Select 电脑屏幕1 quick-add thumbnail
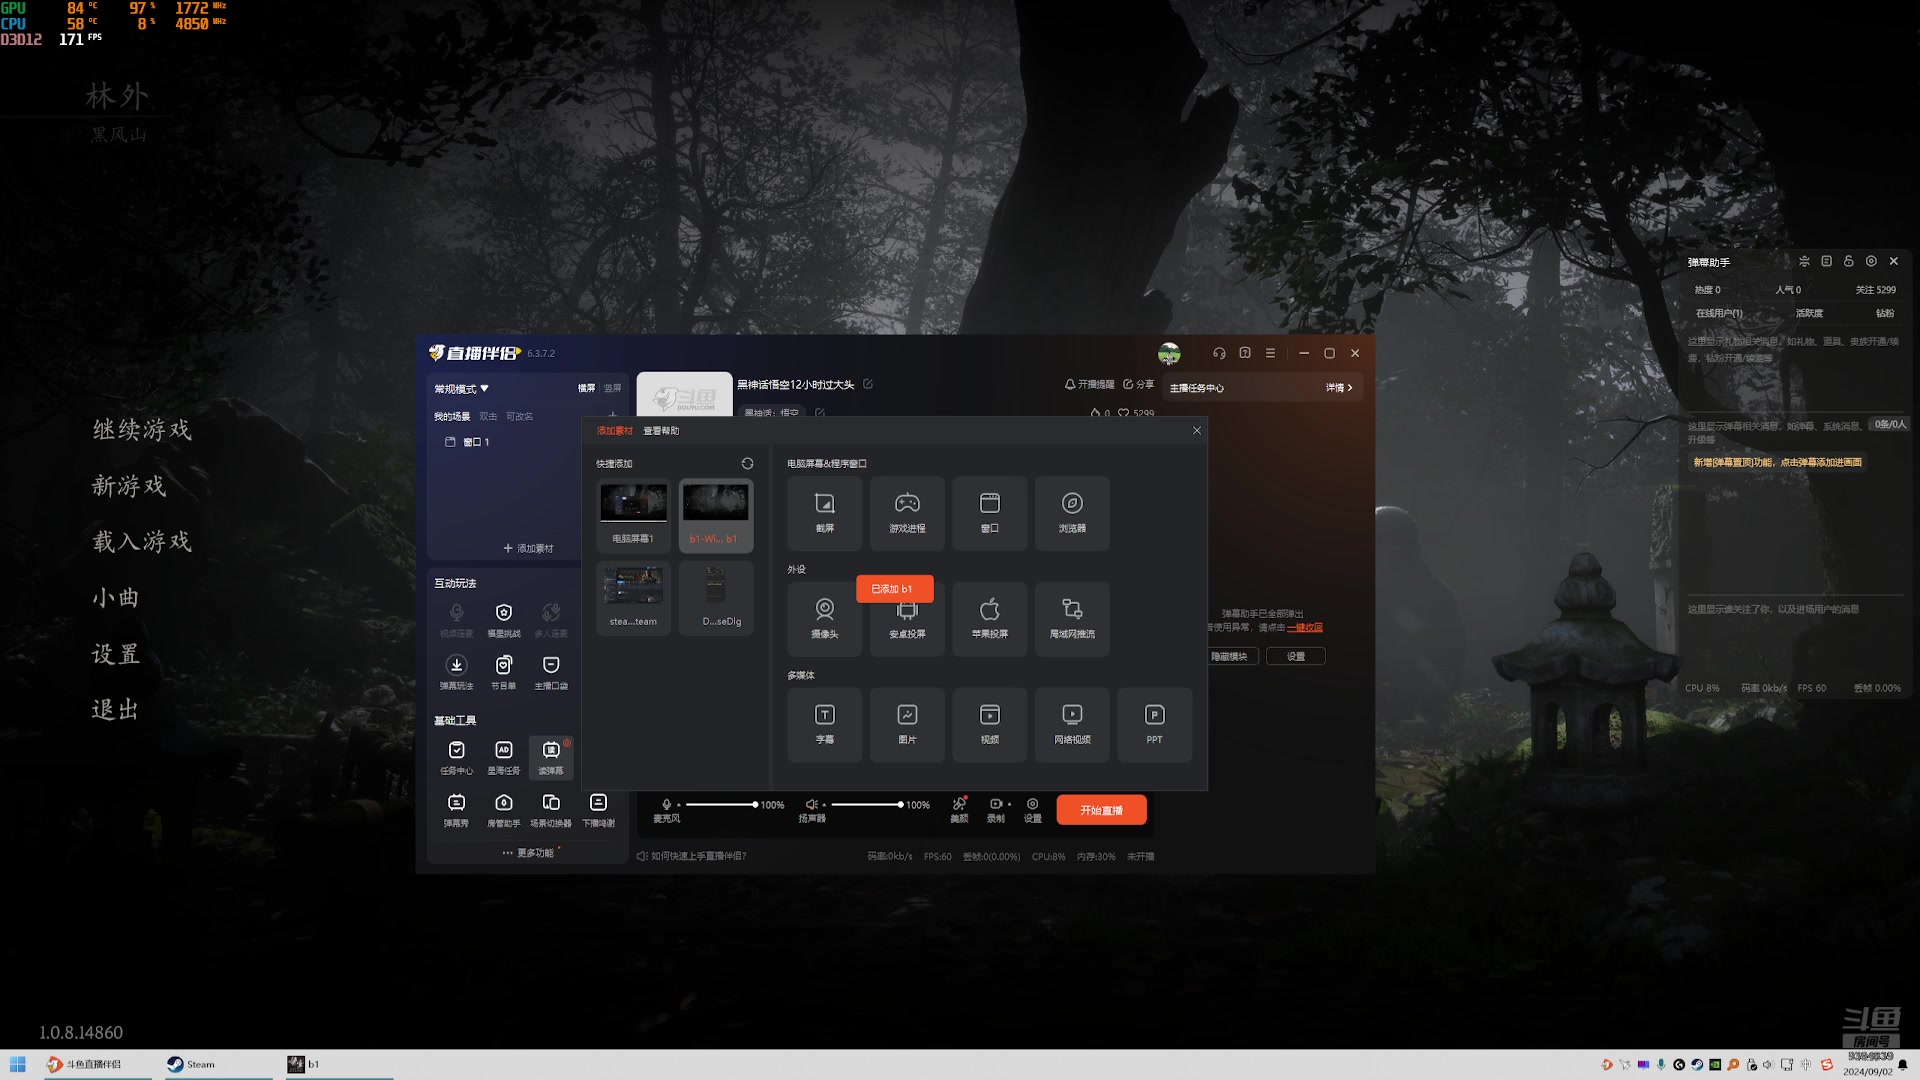The height and width of the screenshot is (1080, 1920). (633, 514)
